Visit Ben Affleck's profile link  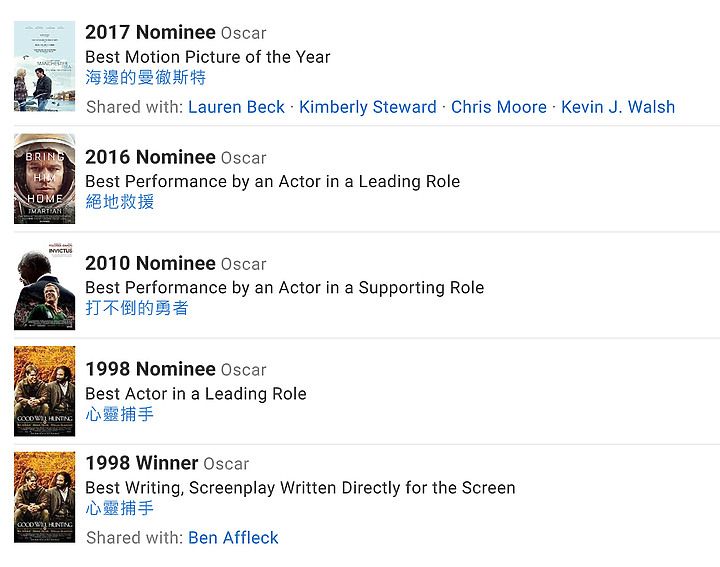pos(233,538)
